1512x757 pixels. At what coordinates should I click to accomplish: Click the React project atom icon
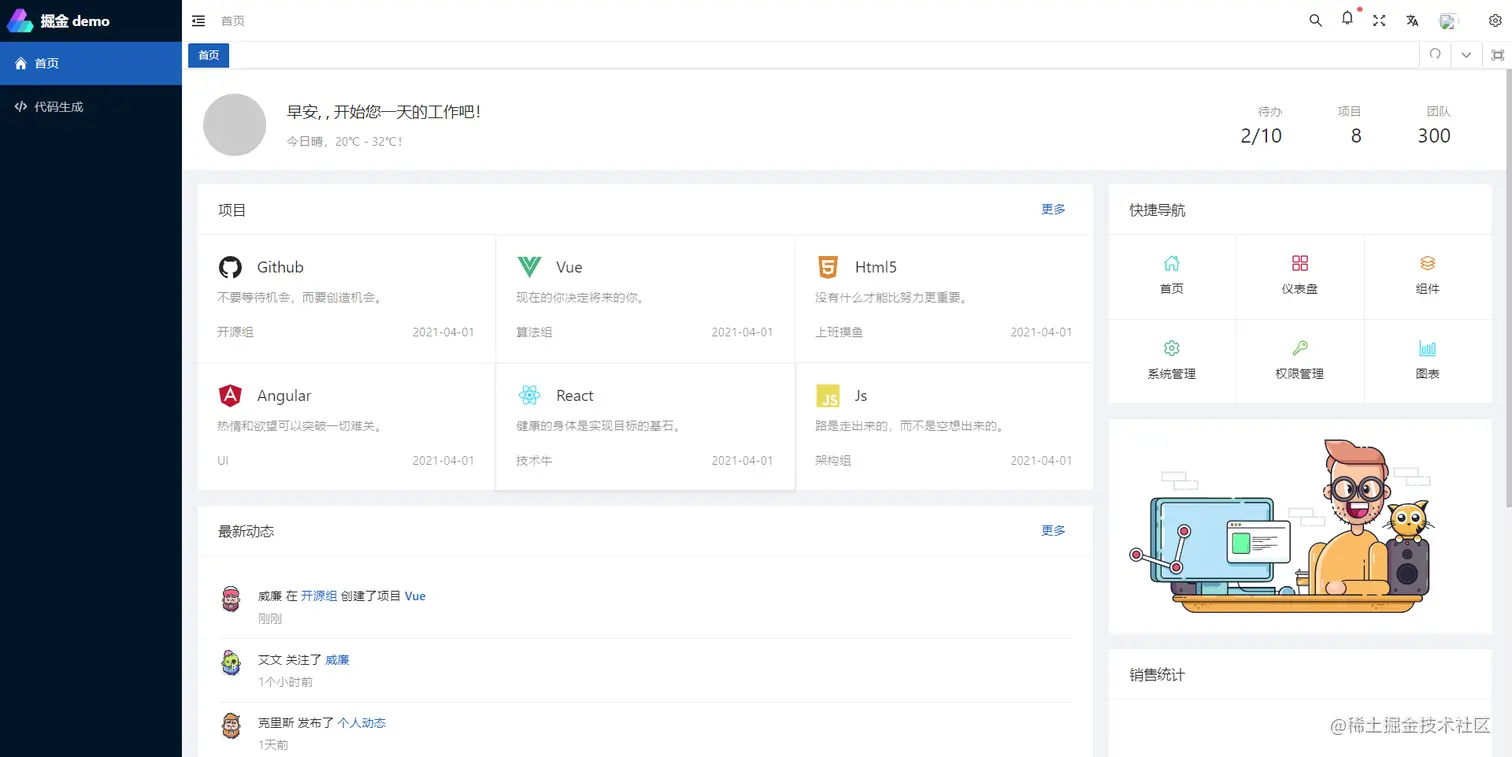pyautogui.click(x=529, y=395)
